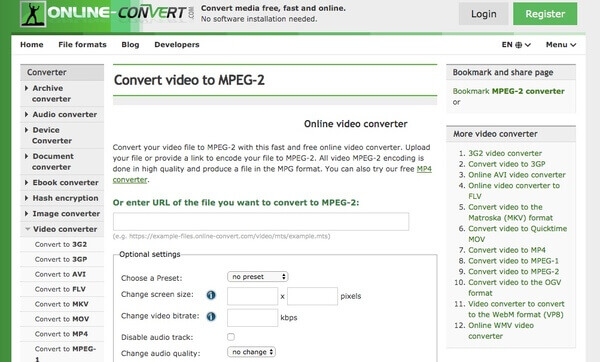Viewport: 600px width, 362px height.
Task: Click the video bitrate kbps field
Action: pyautogui.click(x=253, y=318)
